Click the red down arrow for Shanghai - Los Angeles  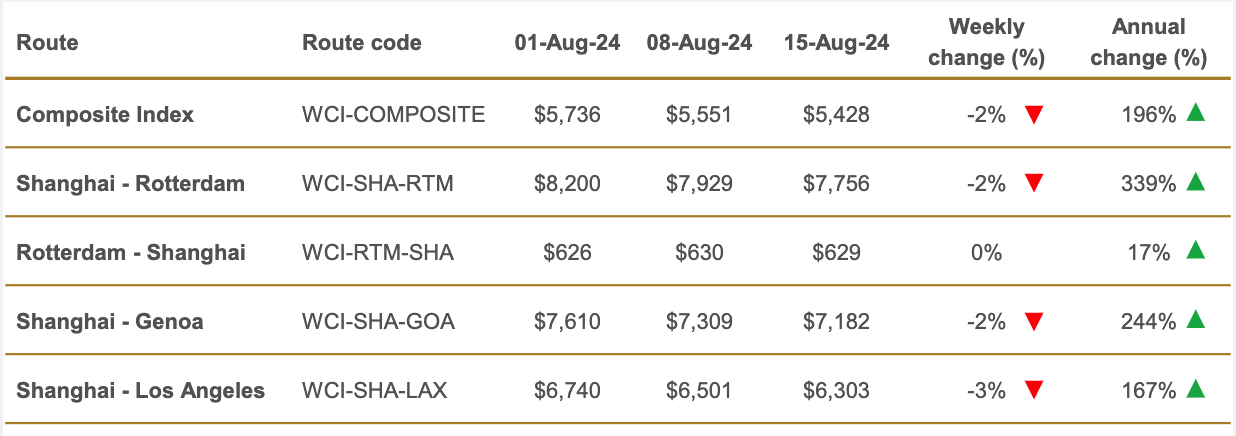1034,390
